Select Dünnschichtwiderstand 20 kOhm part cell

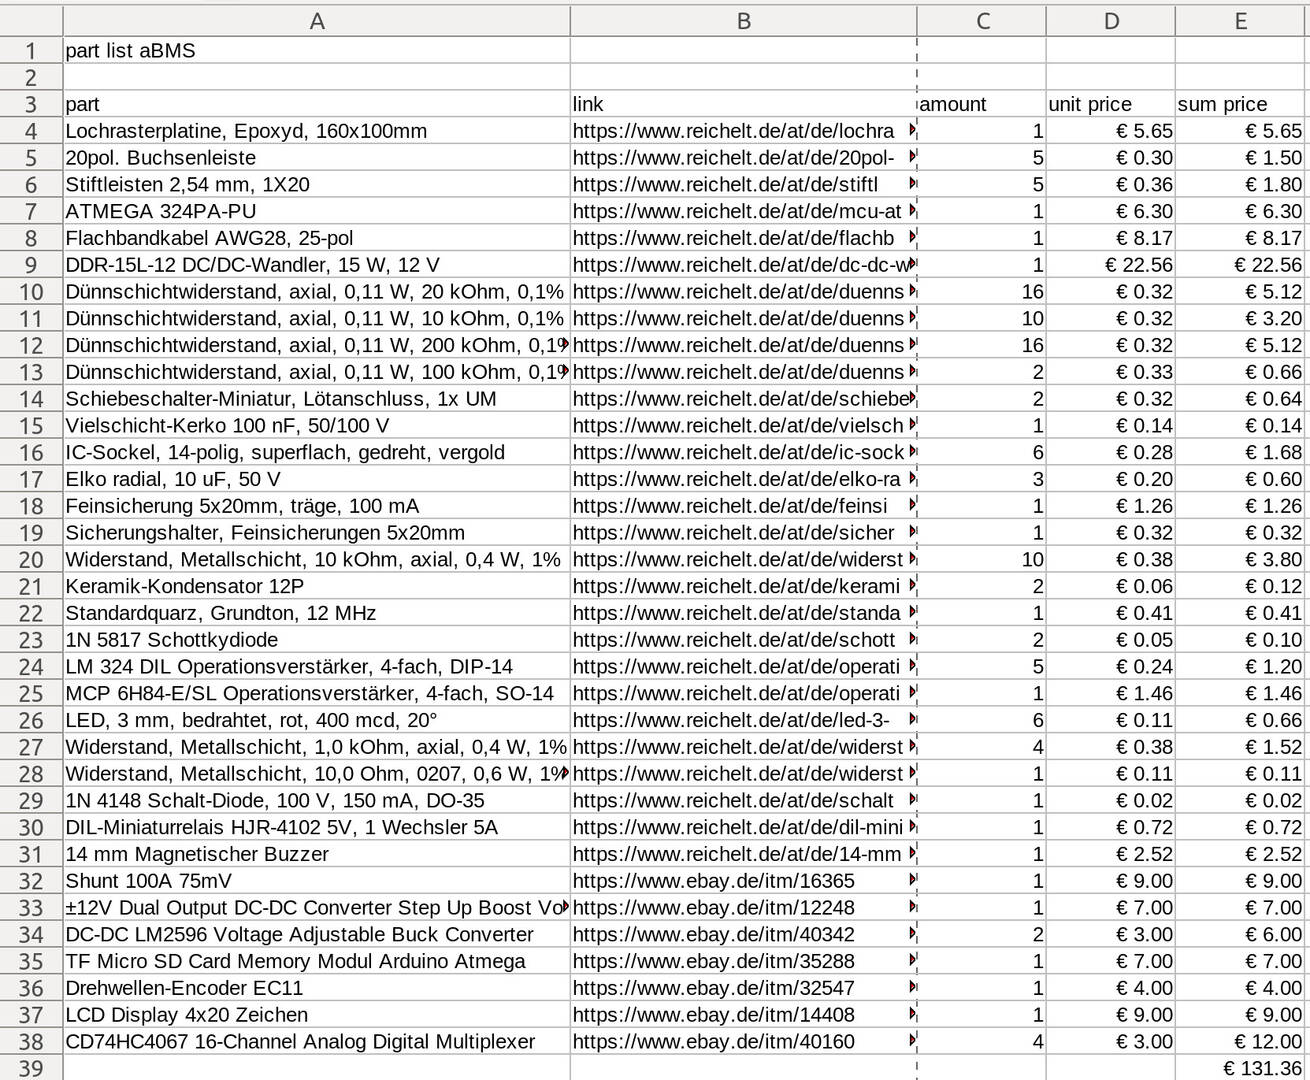coord(317,292)
